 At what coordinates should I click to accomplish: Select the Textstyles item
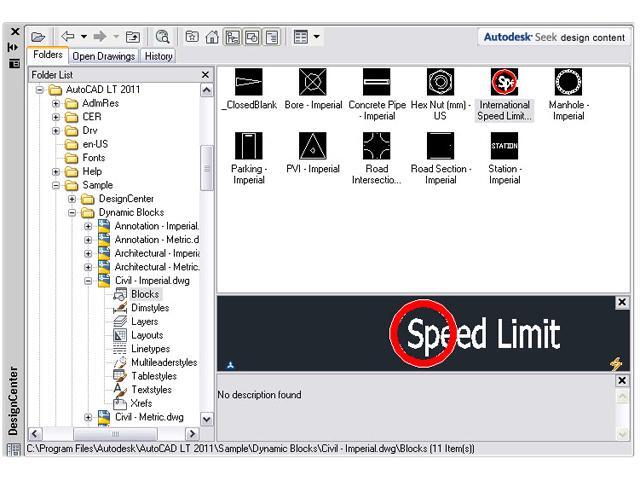point(151,390)
